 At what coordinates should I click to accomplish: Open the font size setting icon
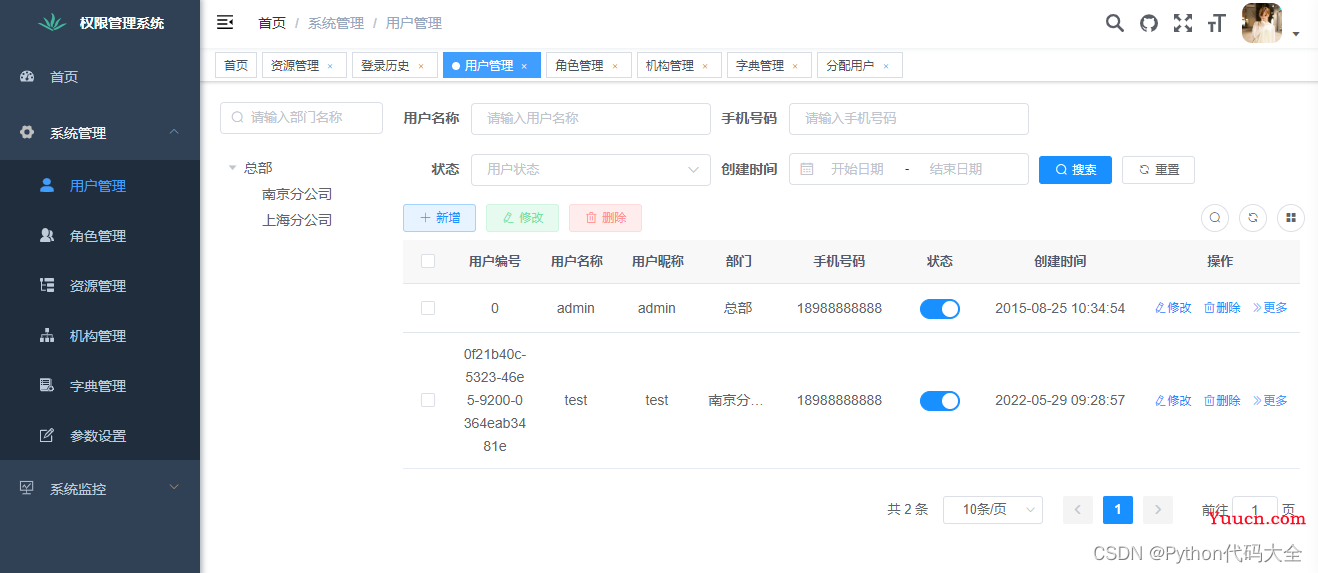[1216, 23]
